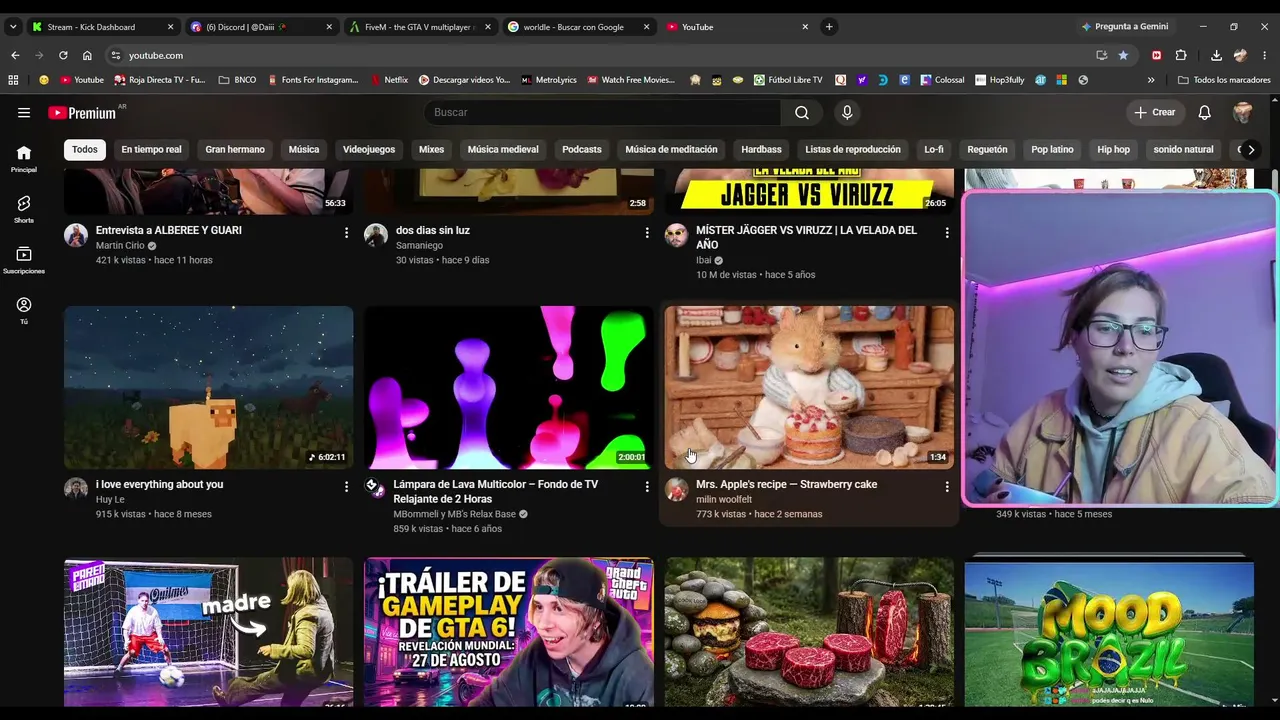Filter by the Videojuegos chip
The image size is (1280, 720).
[x=369, y=150]
